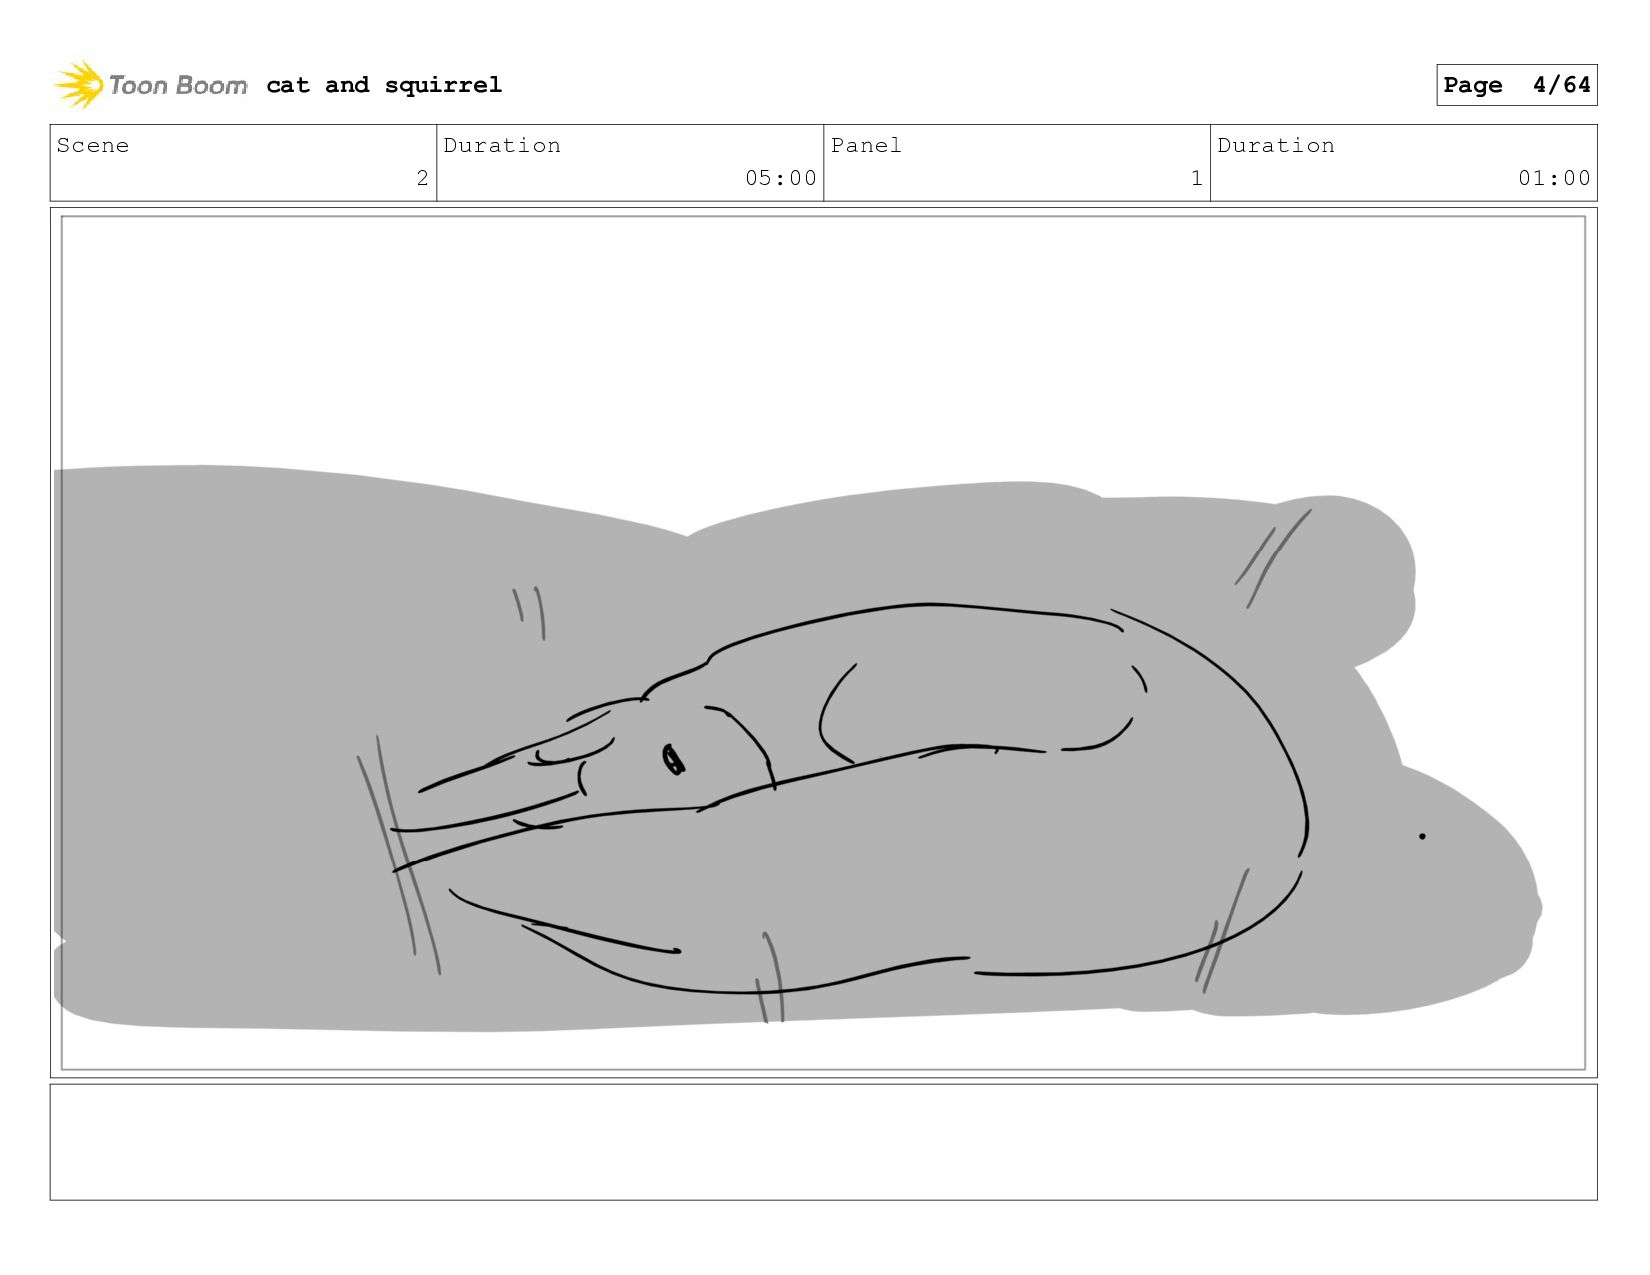
Task: Click the panel Duration value 01:00
Action: (1554, 178)
